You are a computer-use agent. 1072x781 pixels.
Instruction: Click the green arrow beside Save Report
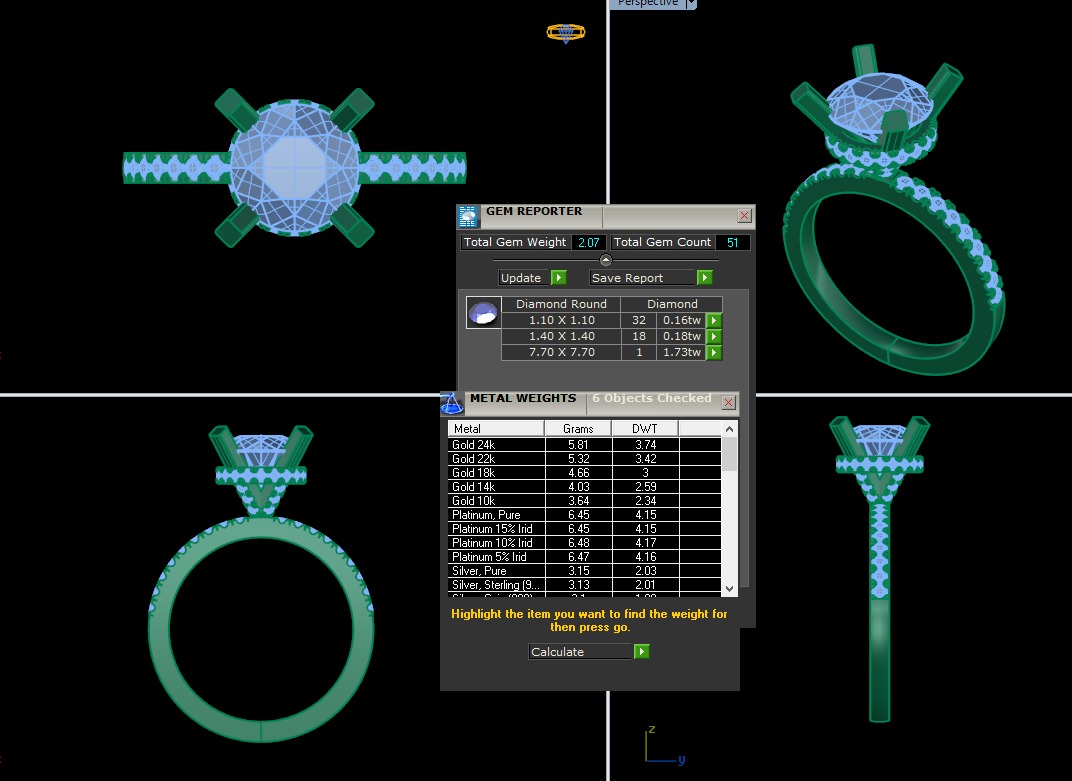pyautogui.click(x=705, y=278)
